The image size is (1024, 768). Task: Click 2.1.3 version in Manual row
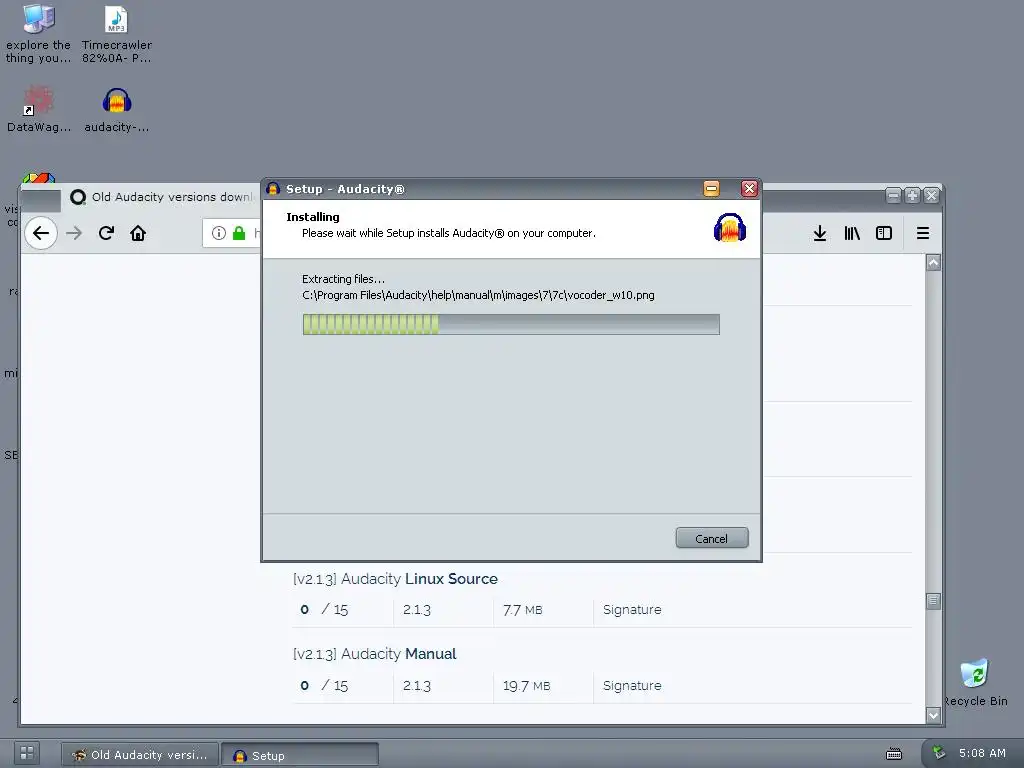pos(417,686)
